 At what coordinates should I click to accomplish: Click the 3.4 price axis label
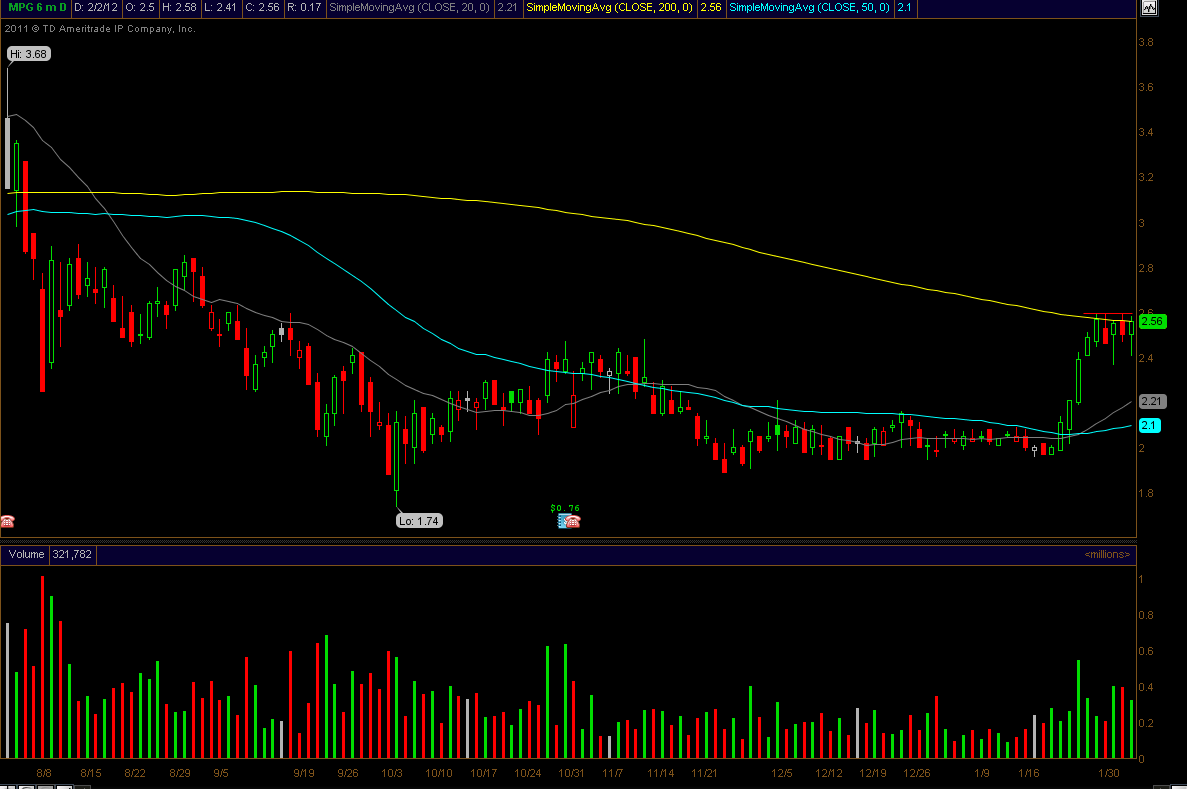point(1146,133)
